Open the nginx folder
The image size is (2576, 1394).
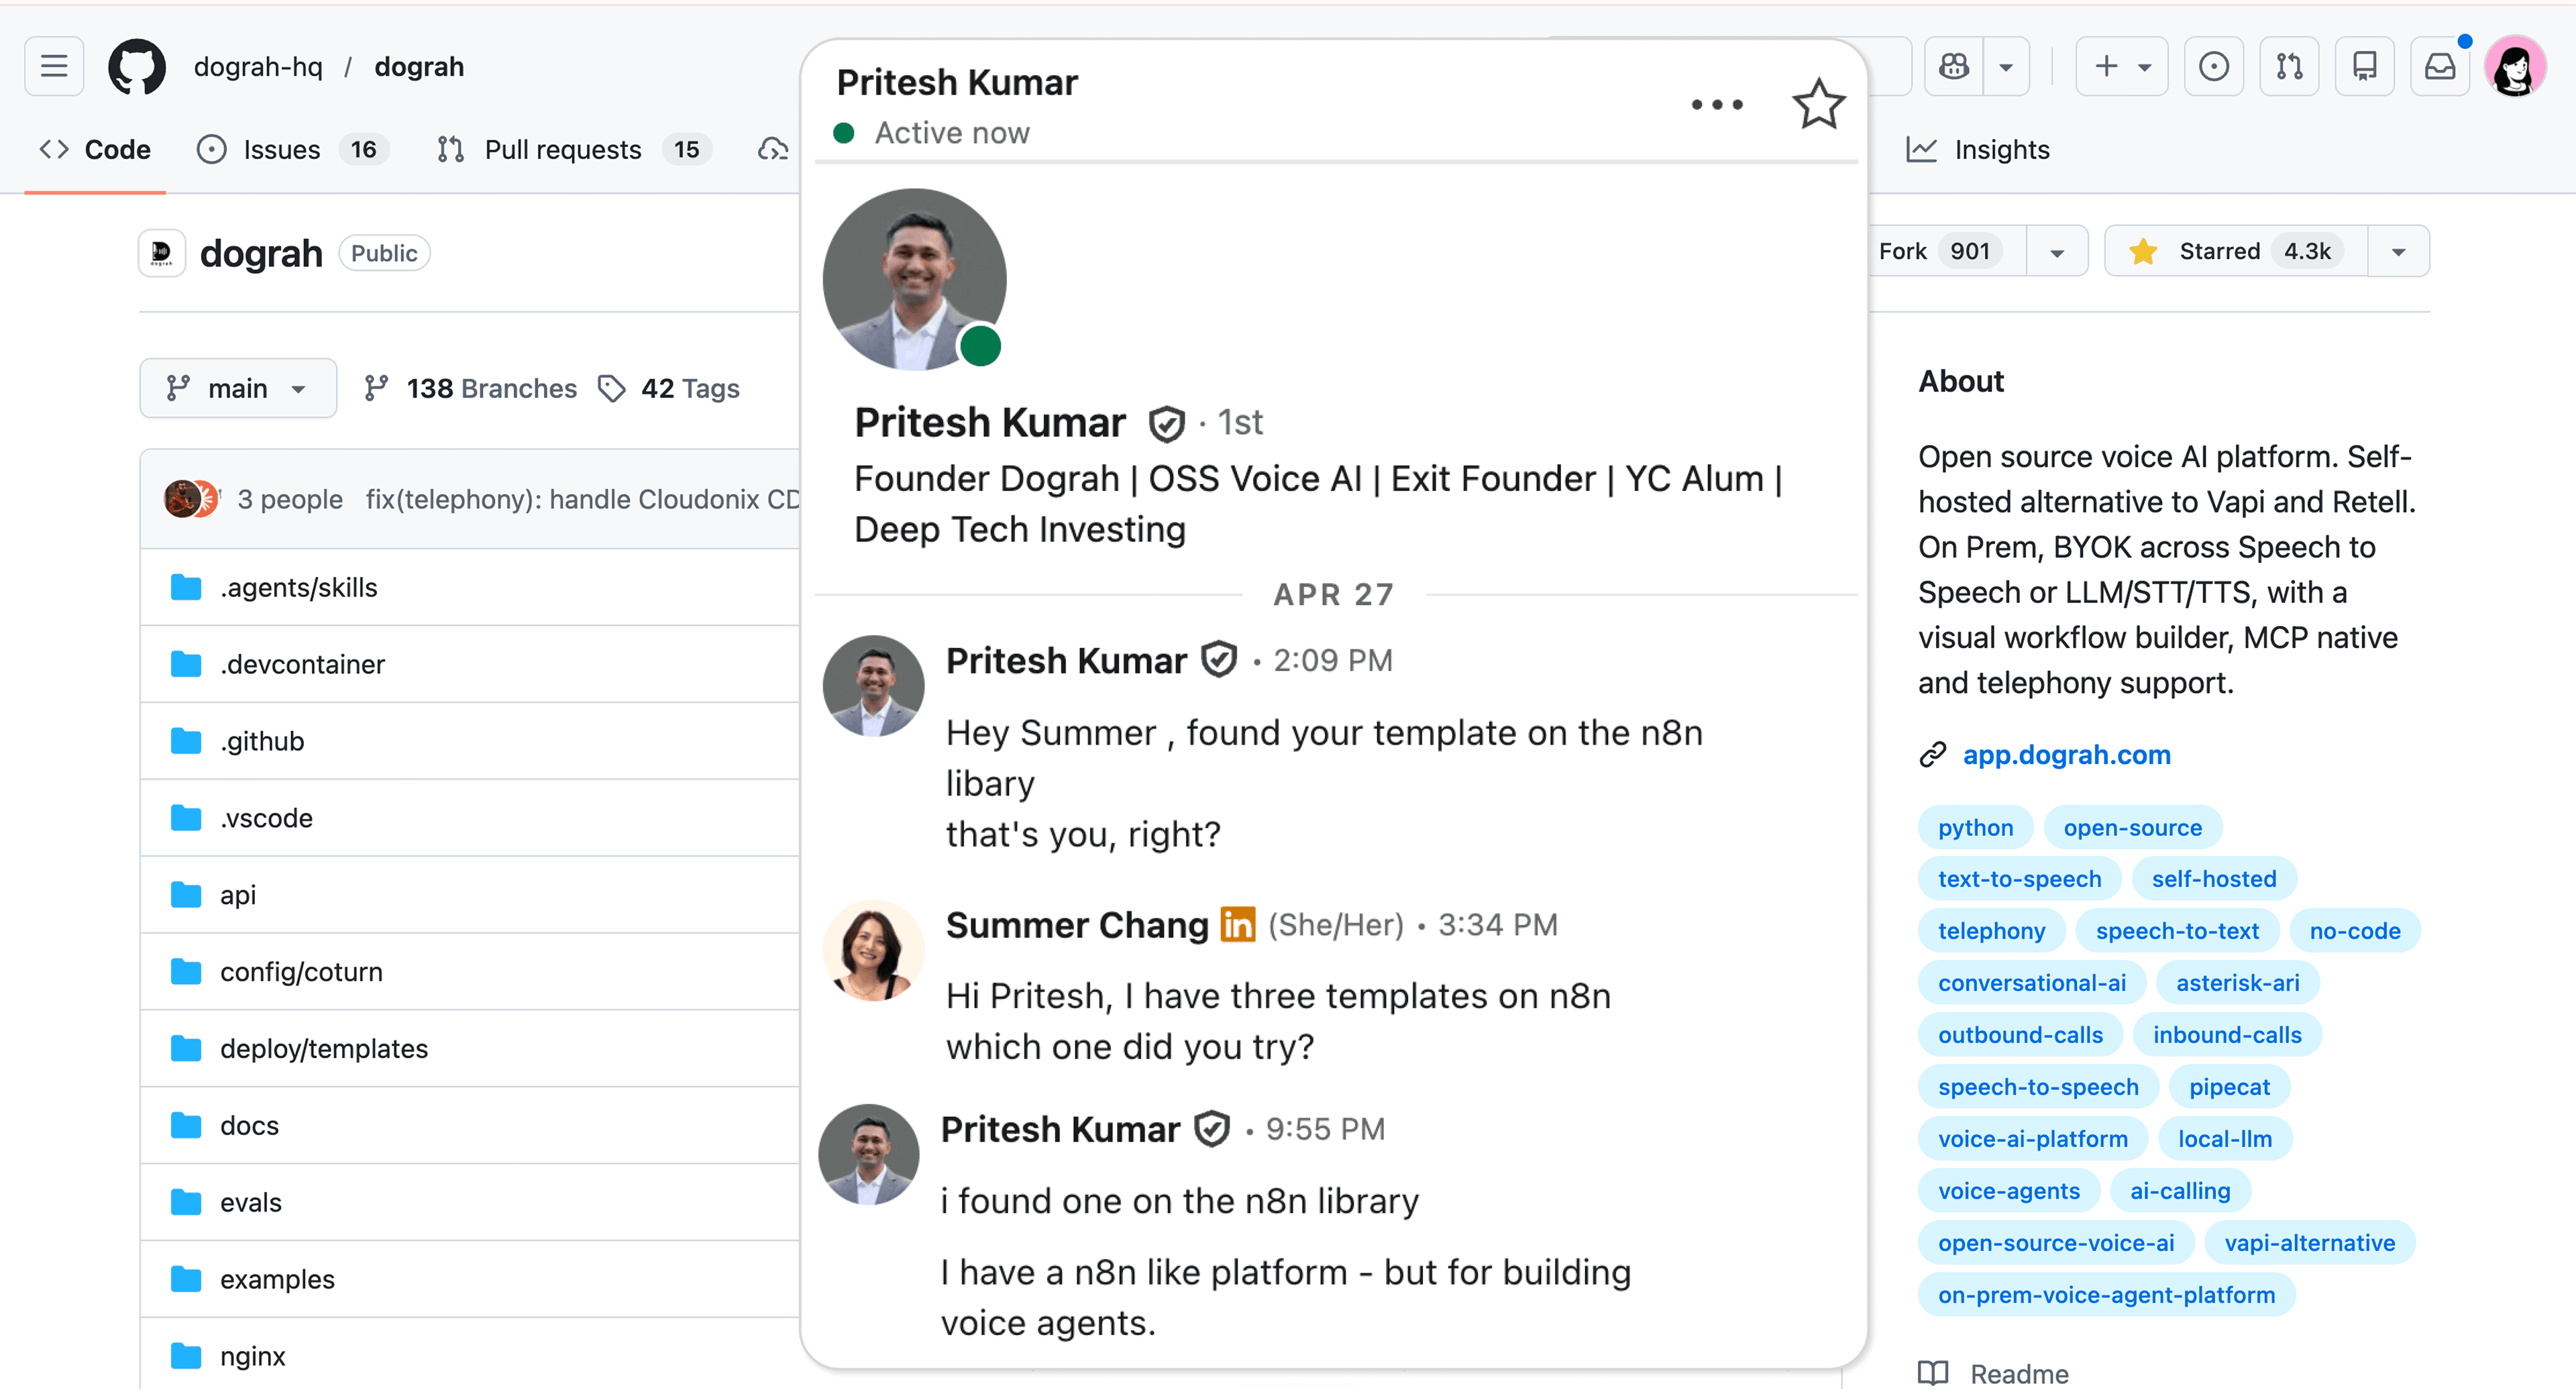(253, 1358)
